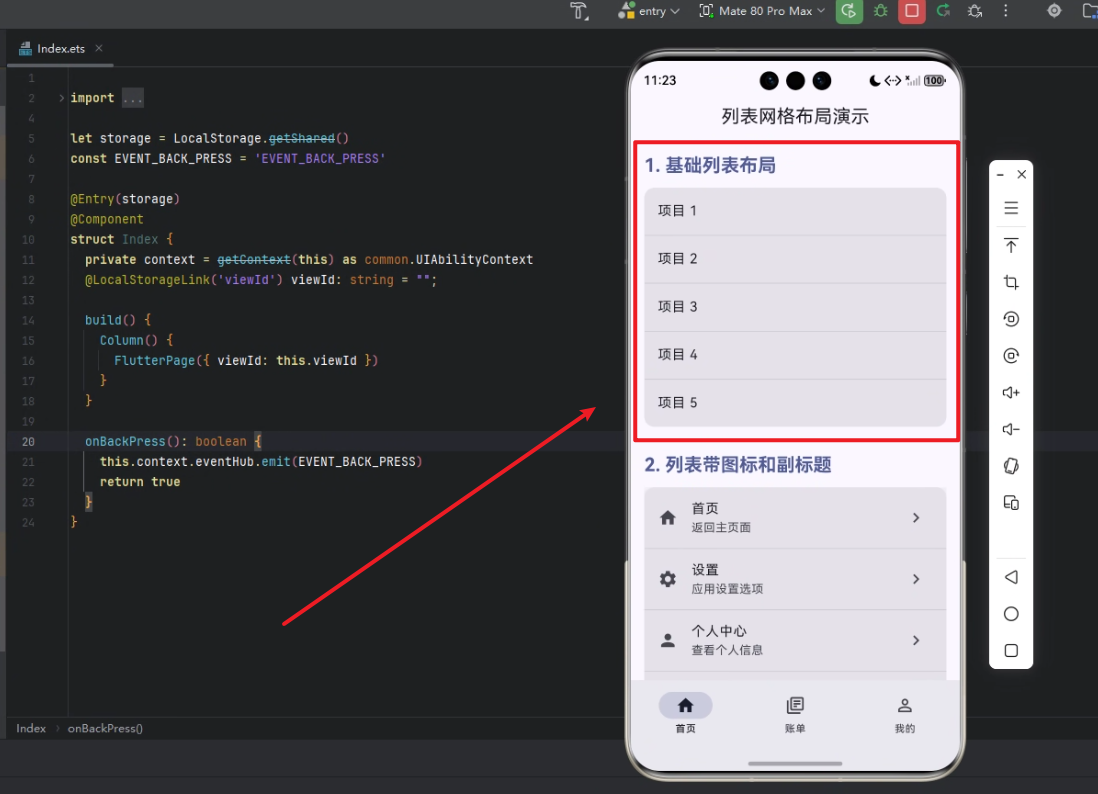Click the target icon at top right
Viewport: 1098px width, 794px height.
click(x=1054, y=11)
